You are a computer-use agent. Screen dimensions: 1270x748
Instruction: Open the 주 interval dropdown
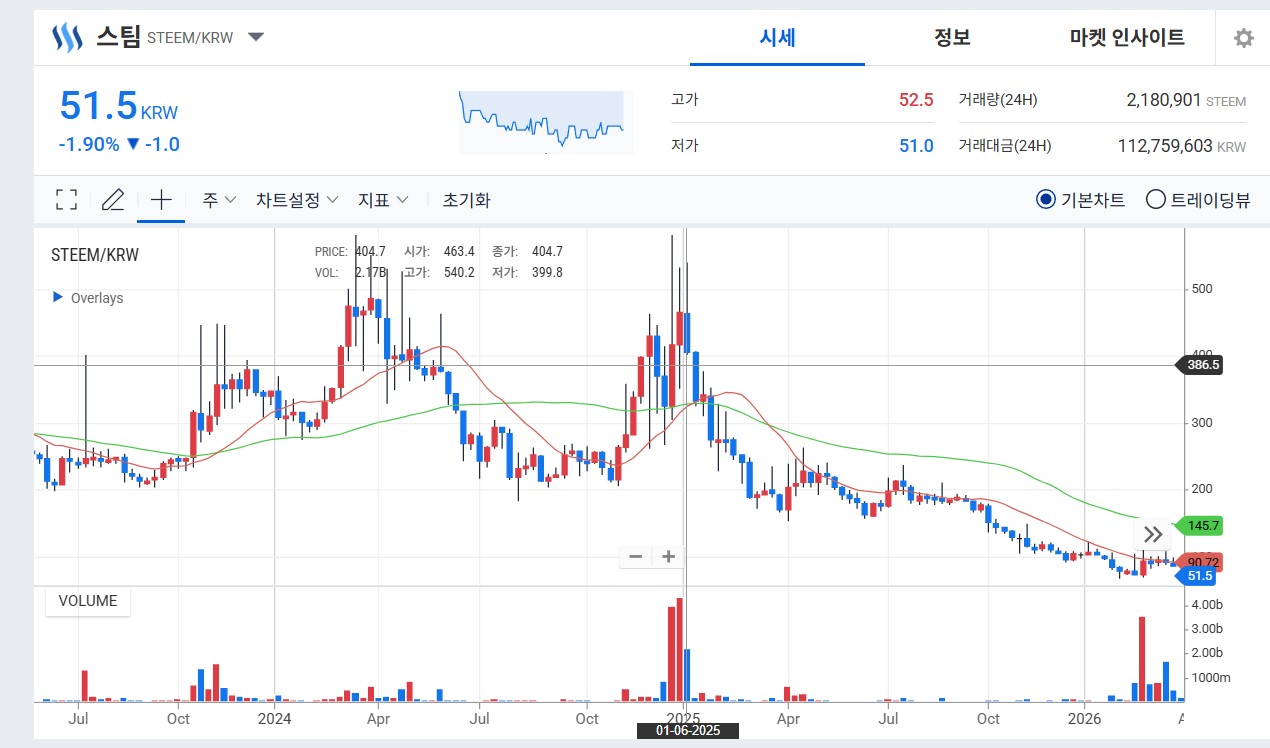219,200
